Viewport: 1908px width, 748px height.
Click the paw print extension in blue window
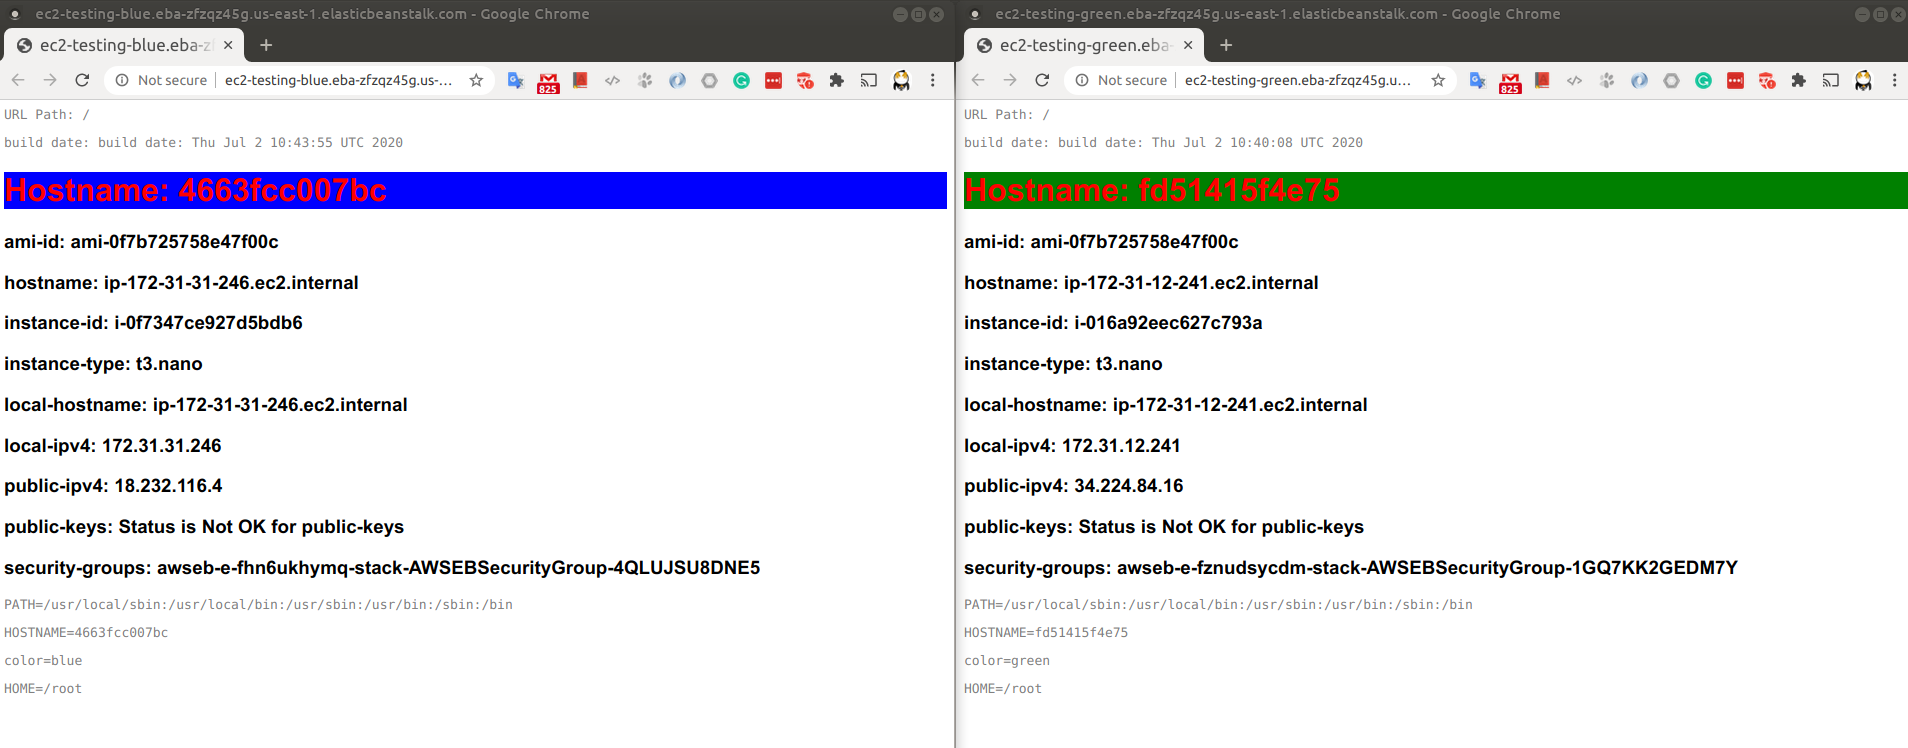coord(645,80)
